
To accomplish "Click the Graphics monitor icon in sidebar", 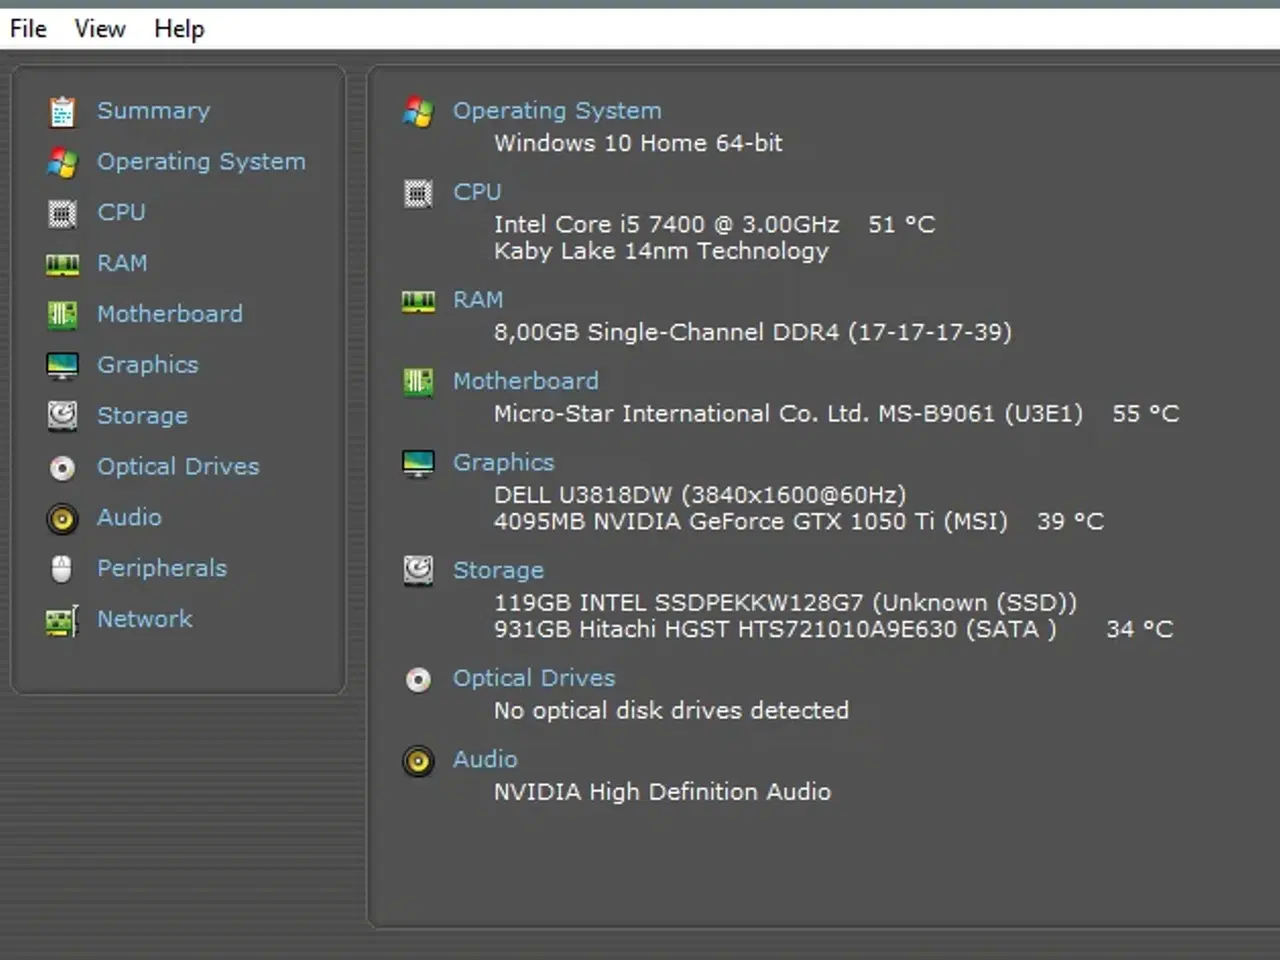I will 62,366.
